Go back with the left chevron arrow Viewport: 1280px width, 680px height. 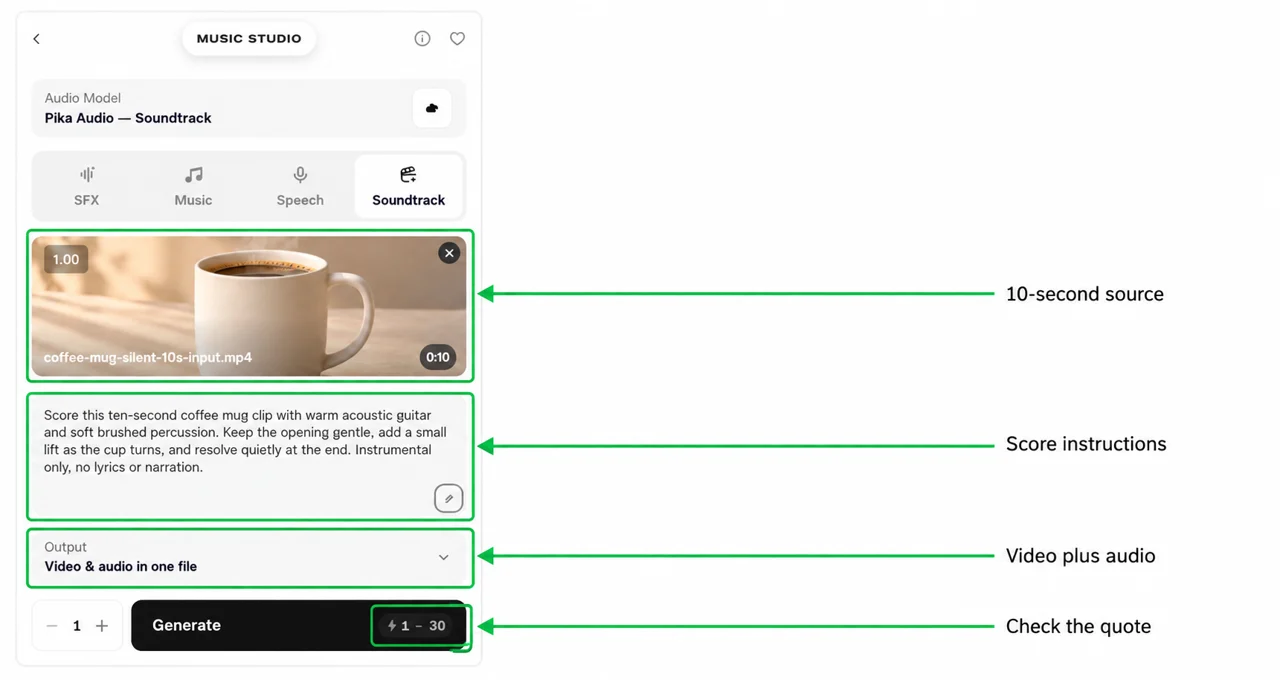(37, 39)
